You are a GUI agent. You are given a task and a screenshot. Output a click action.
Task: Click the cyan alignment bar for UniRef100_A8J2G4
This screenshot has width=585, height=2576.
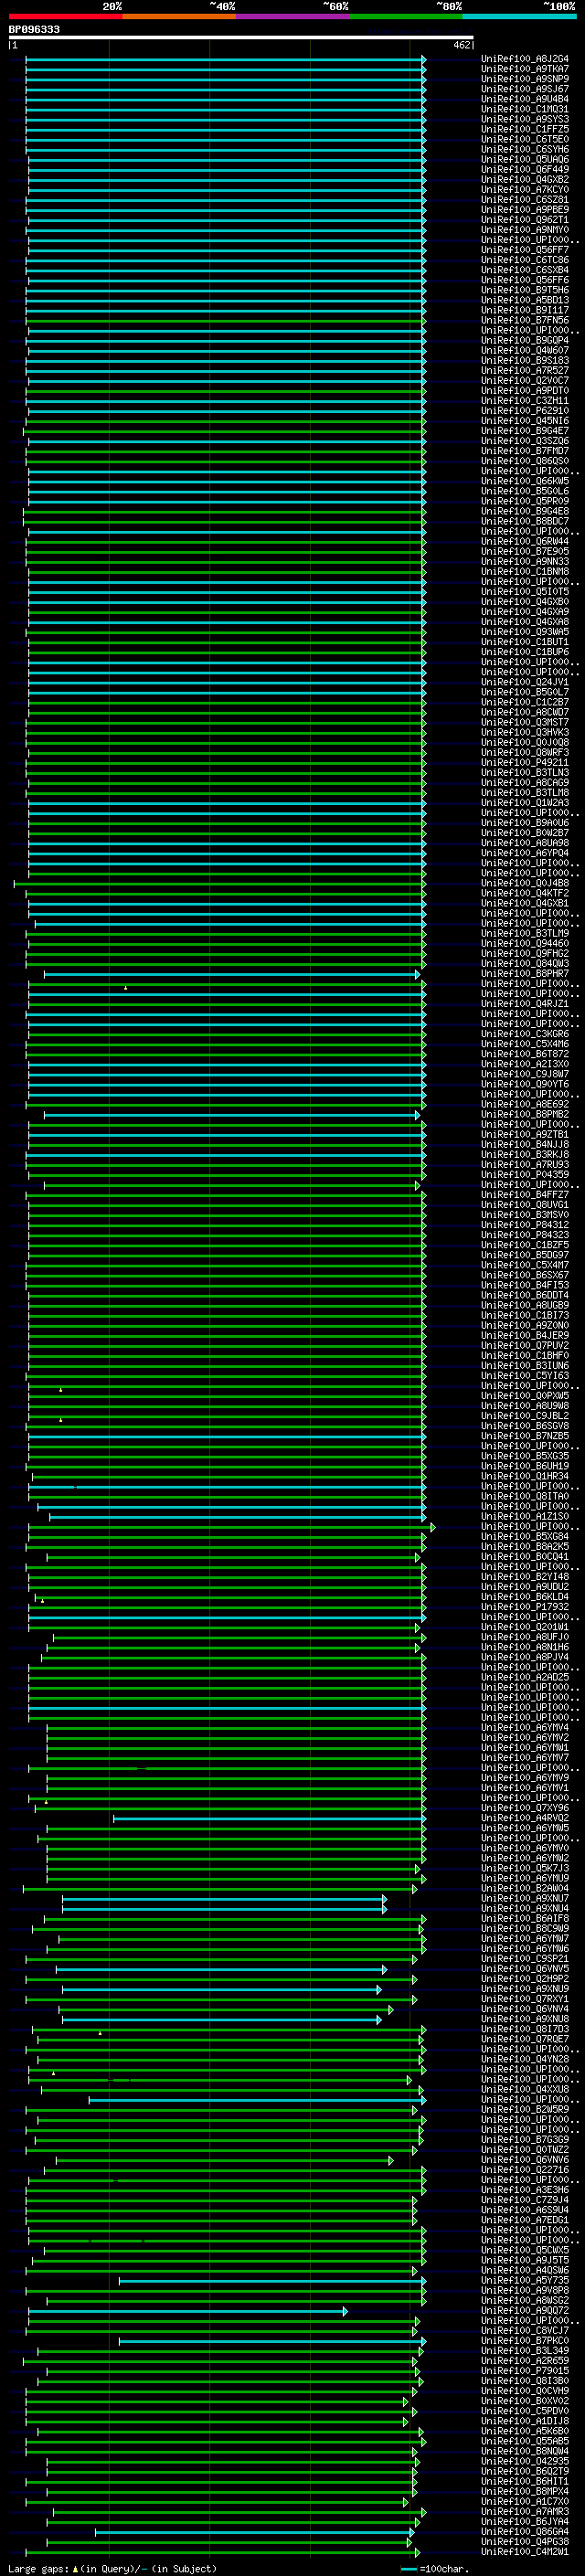[226, 60]
